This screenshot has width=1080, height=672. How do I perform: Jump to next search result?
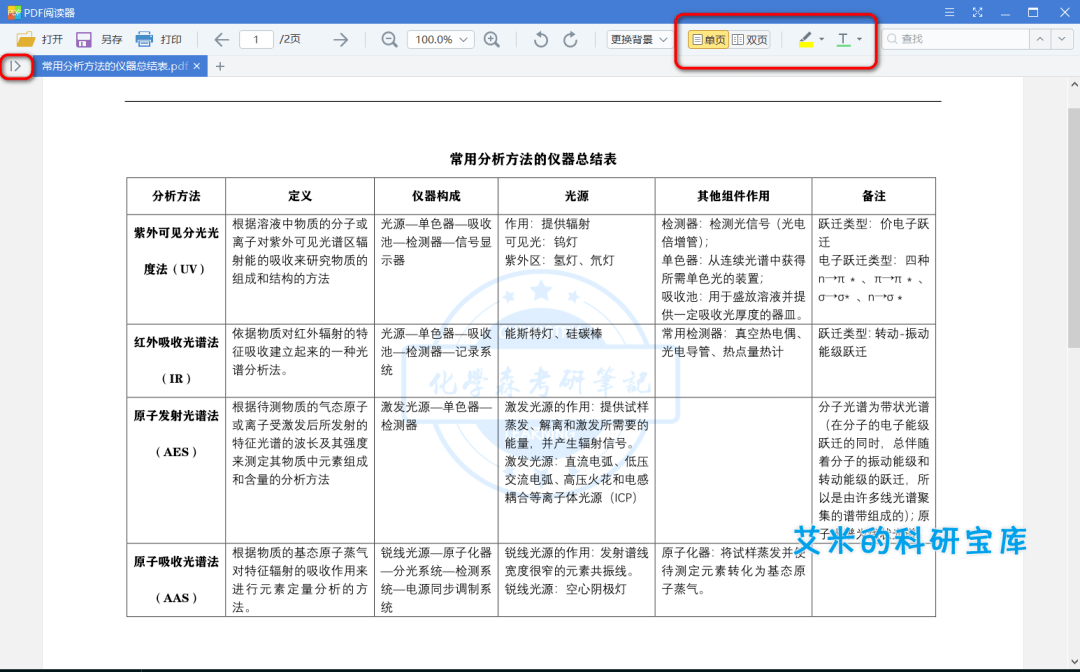pos(1062,39)
